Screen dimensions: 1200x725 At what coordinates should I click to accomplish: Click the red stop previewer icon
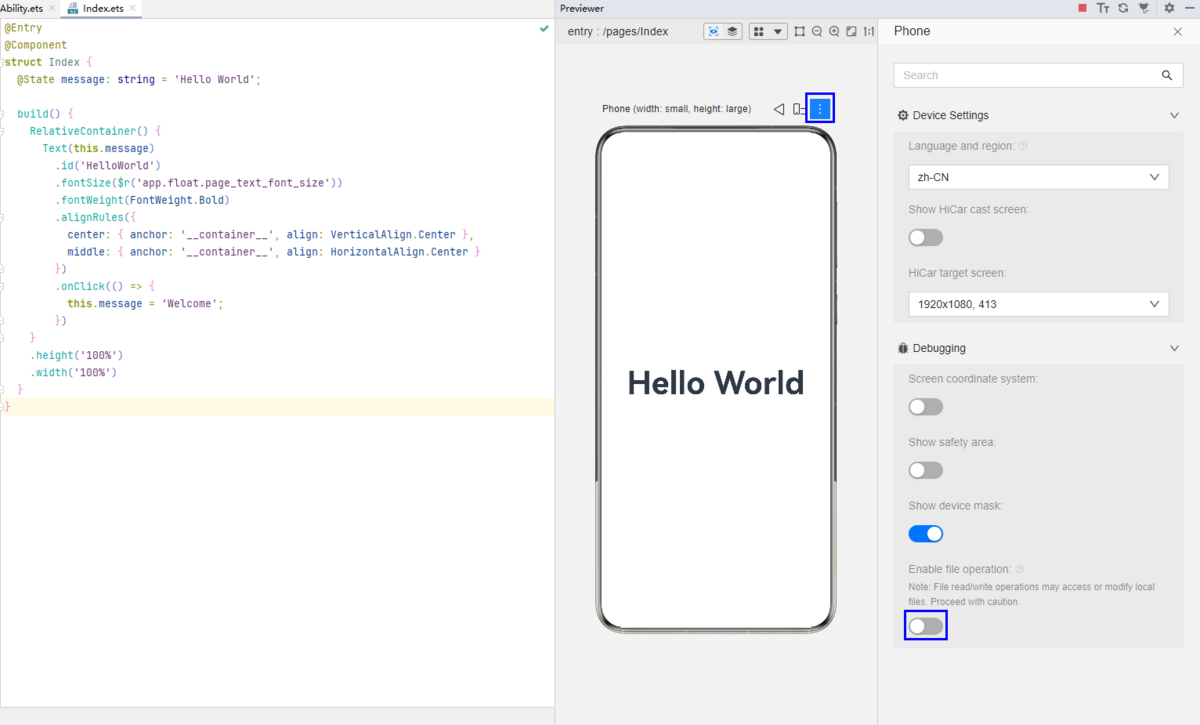point(1082,8)
